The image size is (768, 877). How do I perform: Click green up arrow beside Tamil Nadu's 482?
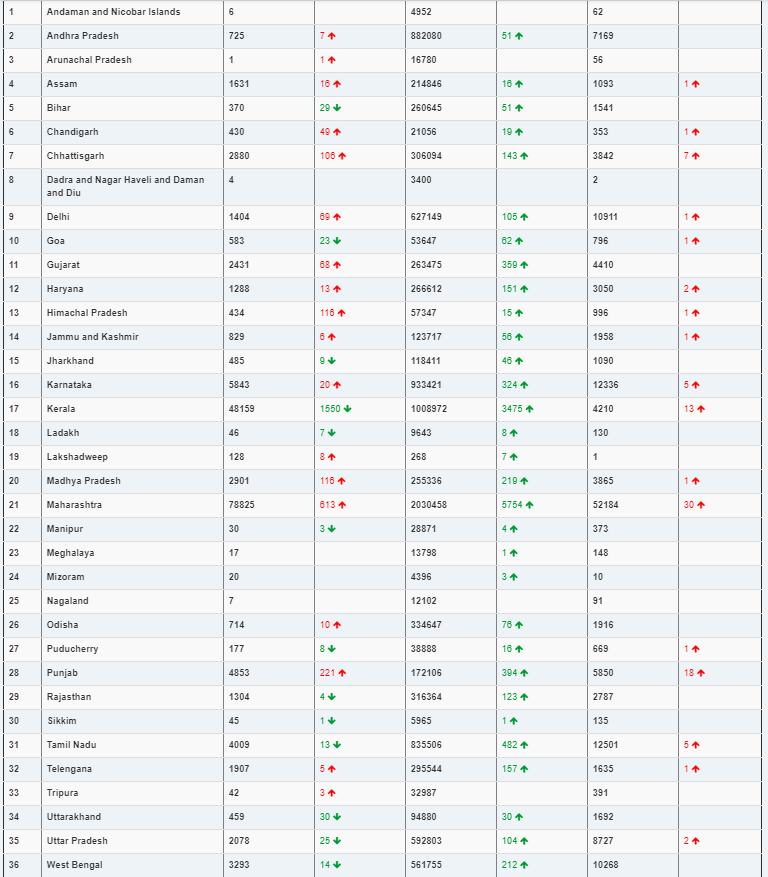coord(524,745)
